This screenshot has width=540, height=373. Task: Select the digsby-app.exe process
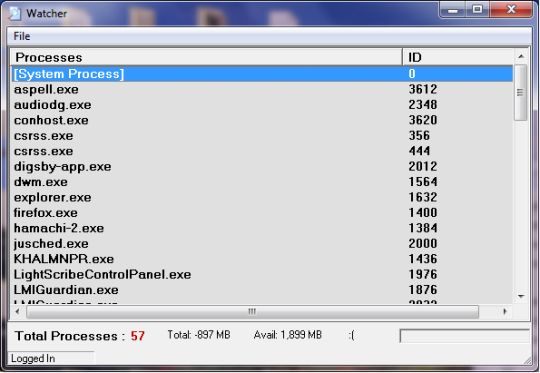262,167
